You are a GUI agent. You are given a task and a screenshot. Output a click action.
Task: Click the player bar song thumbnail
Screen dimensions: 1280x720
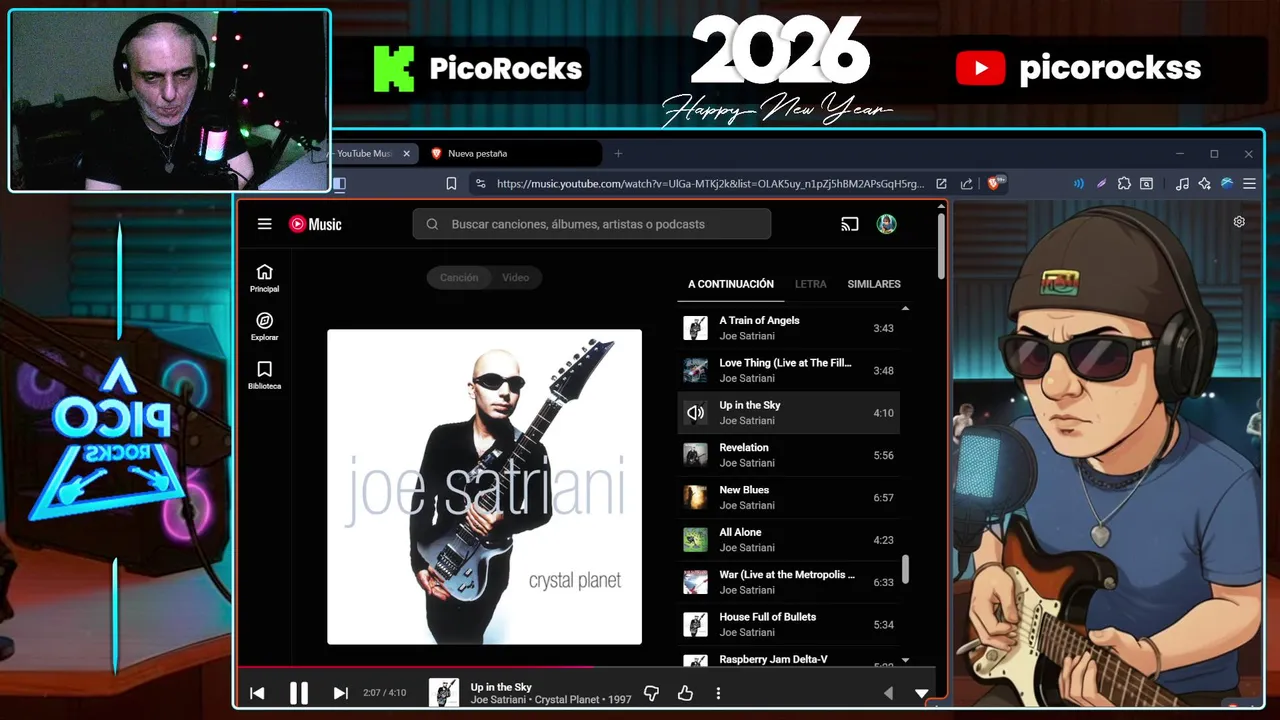[444, 693]
